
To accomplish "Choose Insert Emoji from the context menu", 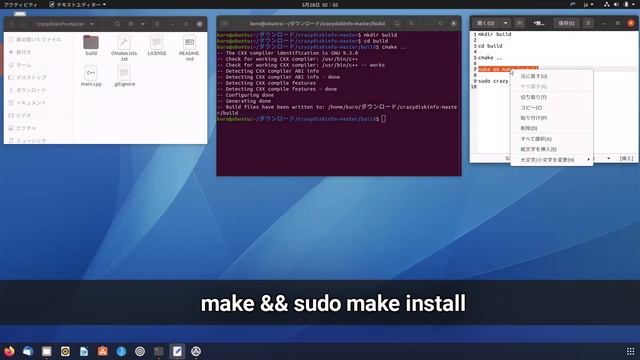I will [x=552, y=149].
